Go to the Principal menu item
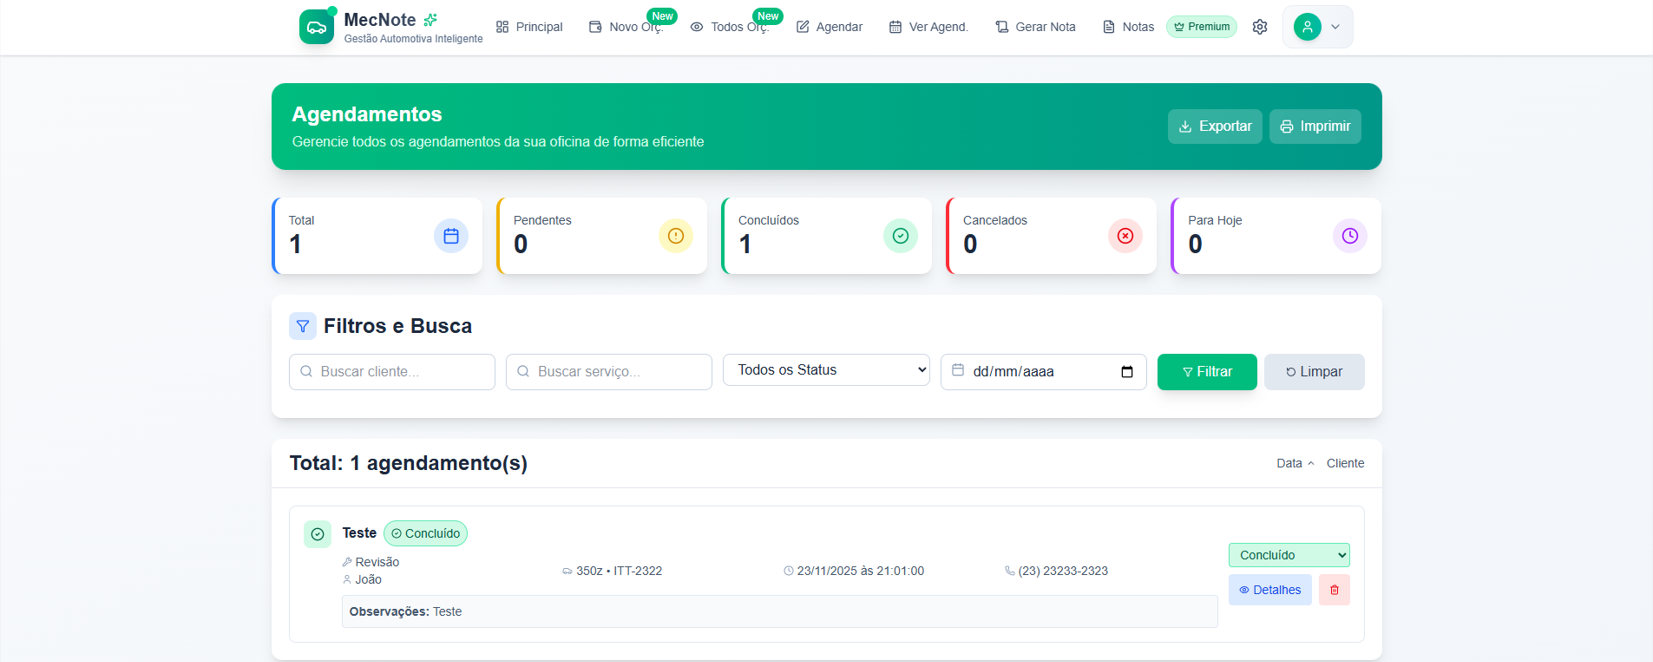Screen dimensions: 1653x662 click(529, 27)
